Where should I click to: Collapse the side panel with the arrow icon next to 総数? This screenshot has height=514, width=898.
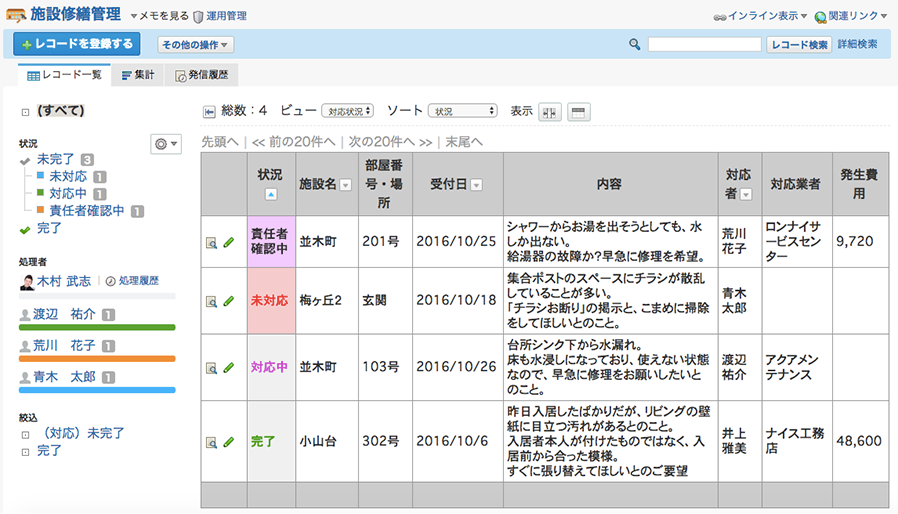[x=210, y=112]
